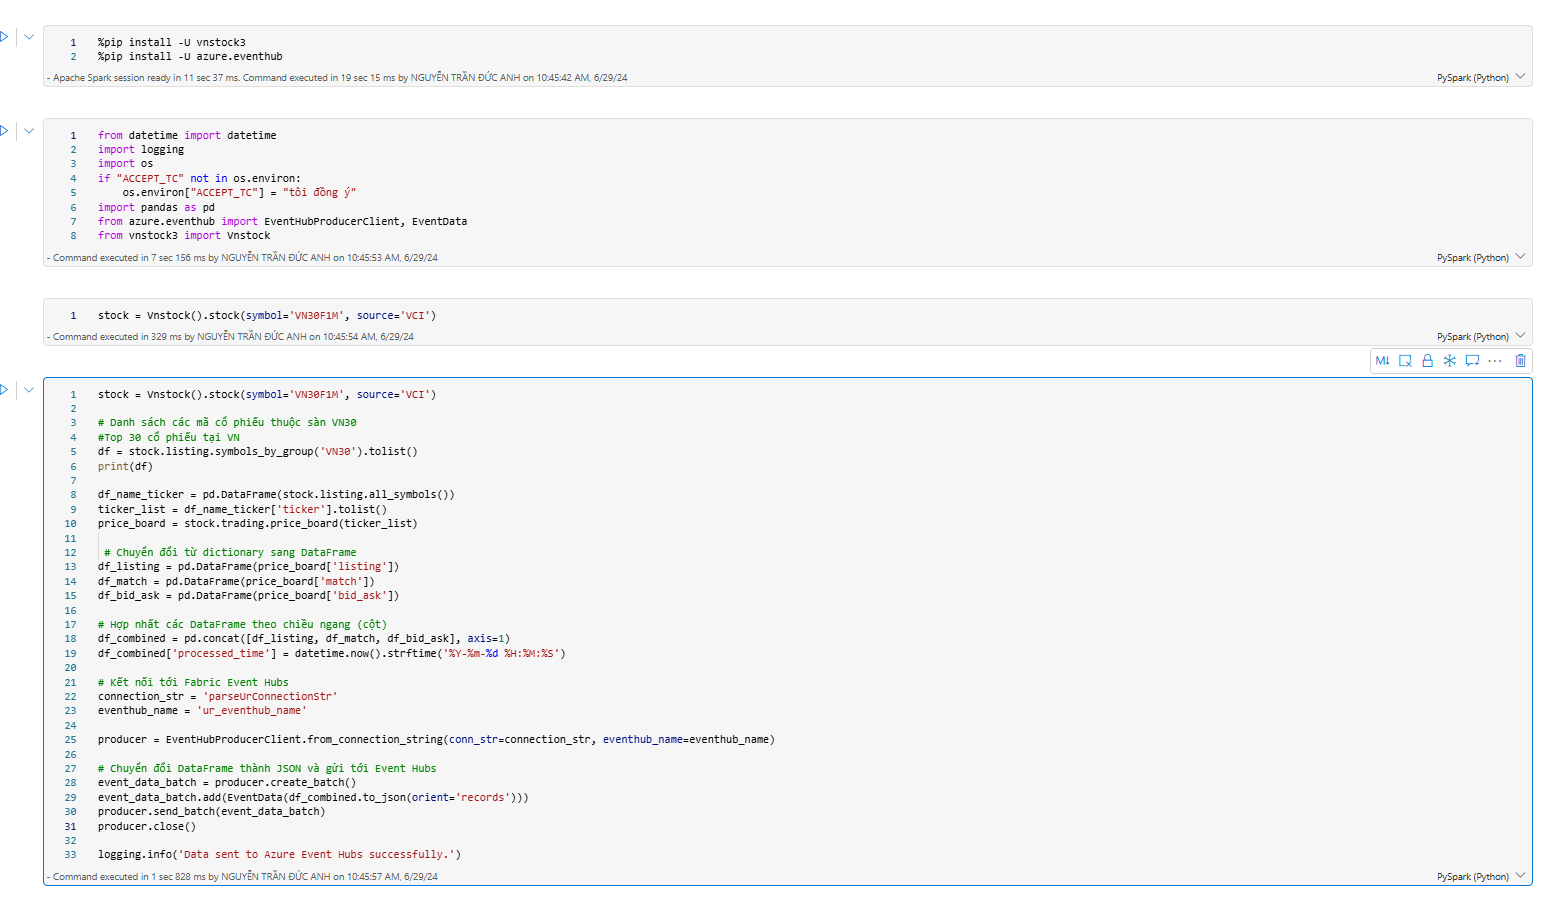This screenshot has width=1542, height=918.
Task: Click the 'import logging' code line
Action: click(141, 150)
